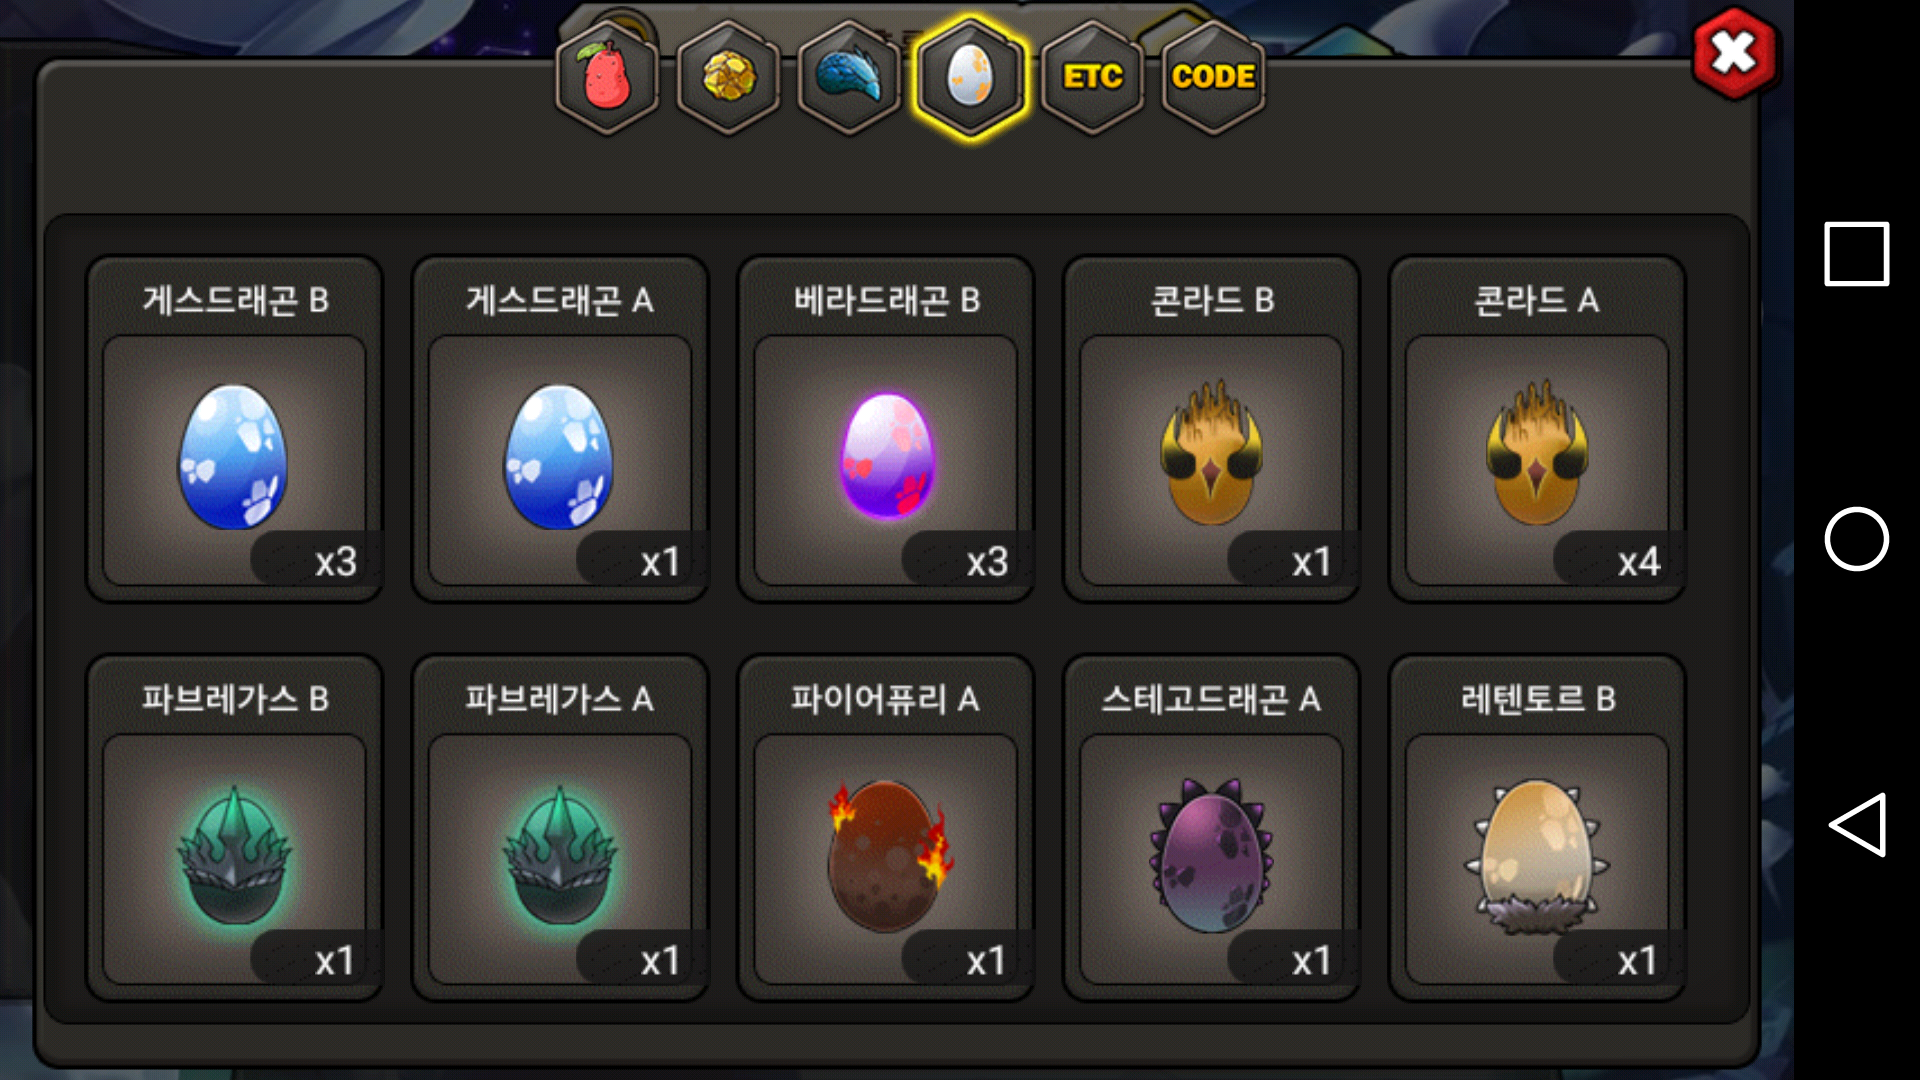The width and height of the screenshot is (1920, 1080).
Task: Open the blue dragon scale tab
Action: click(849, 78)
